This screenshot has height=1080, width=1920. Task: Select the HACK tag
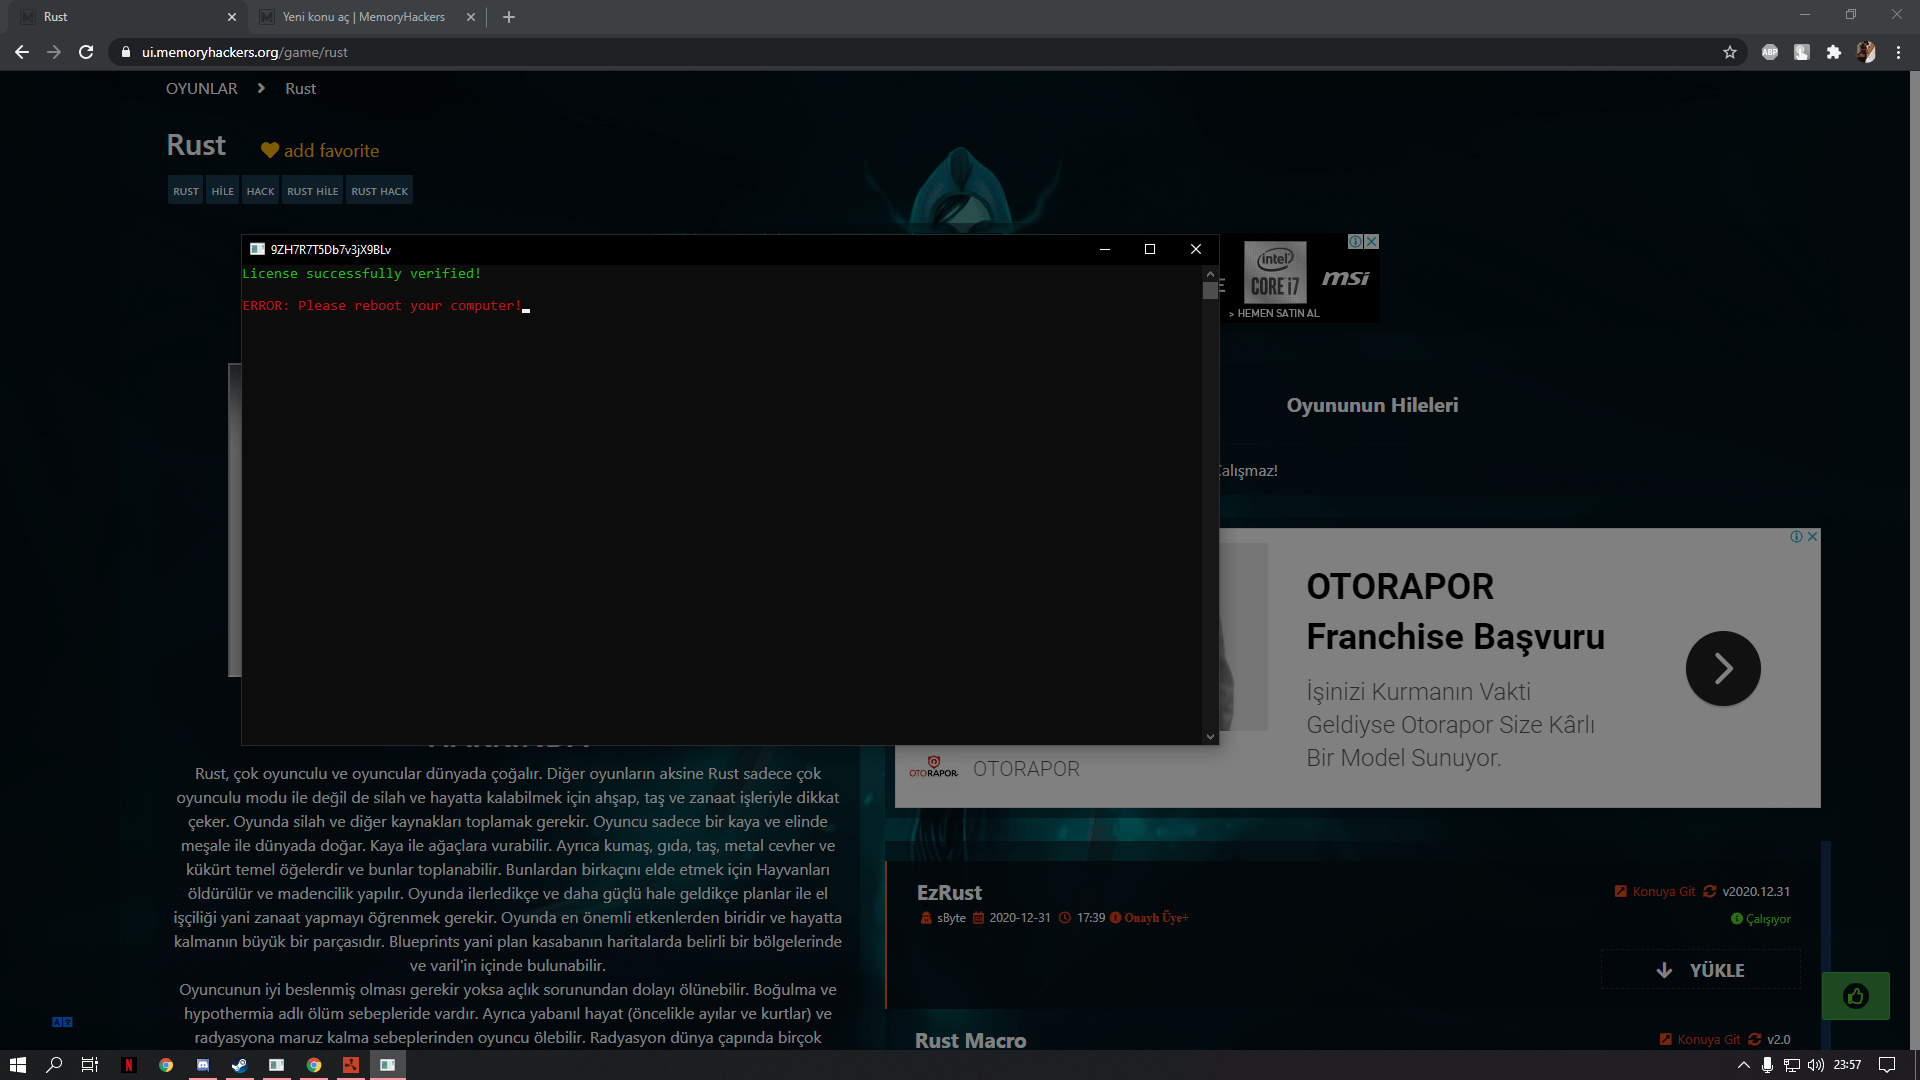coord(261,191)
